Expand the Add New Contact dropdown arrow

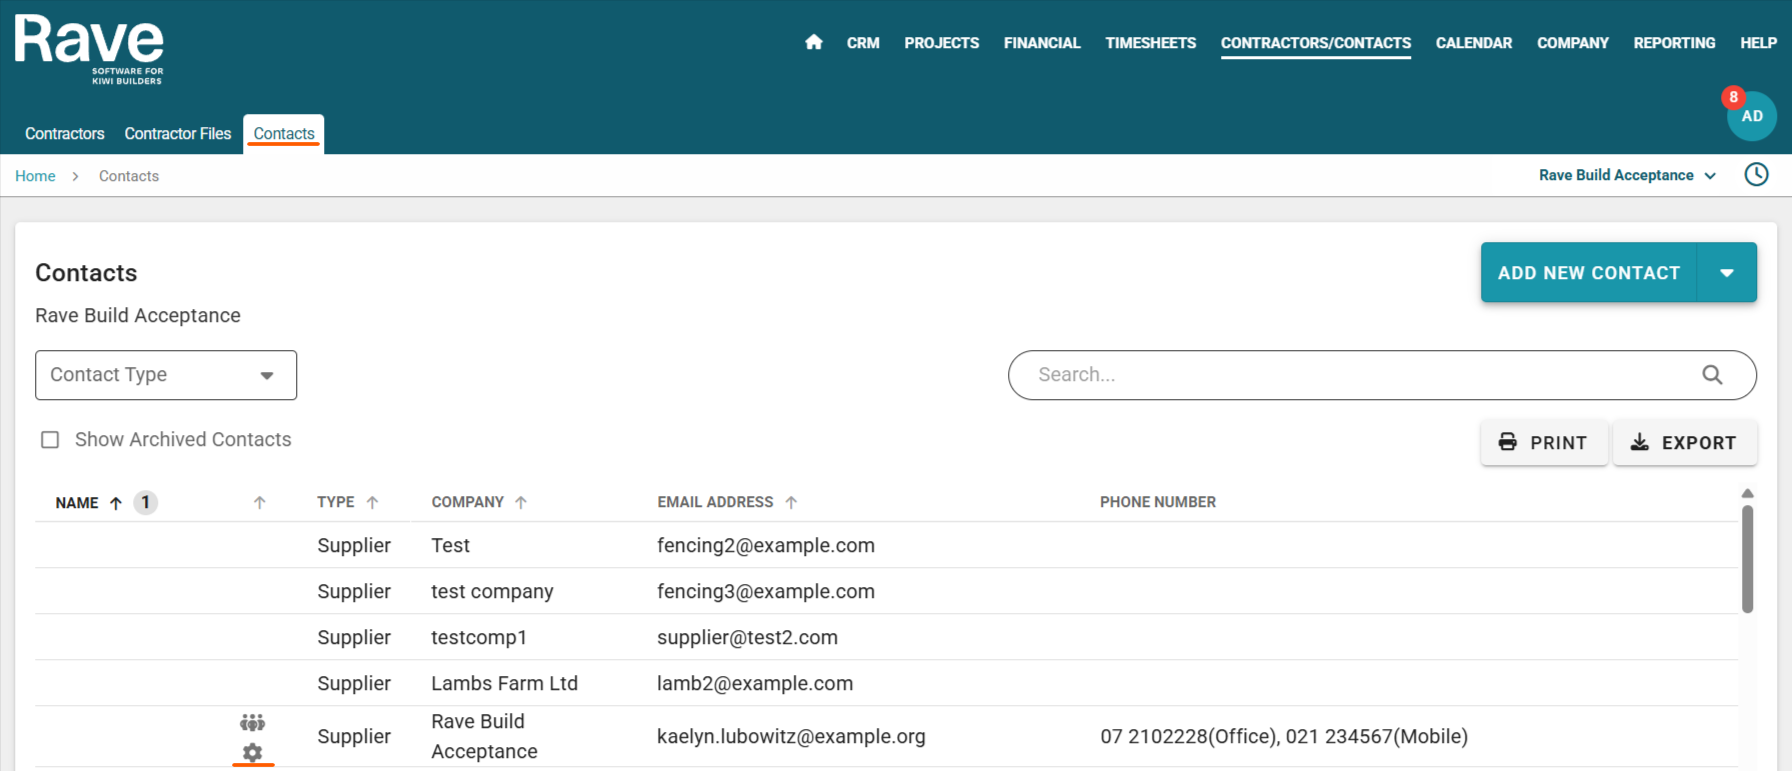(x=1727, y=273)
